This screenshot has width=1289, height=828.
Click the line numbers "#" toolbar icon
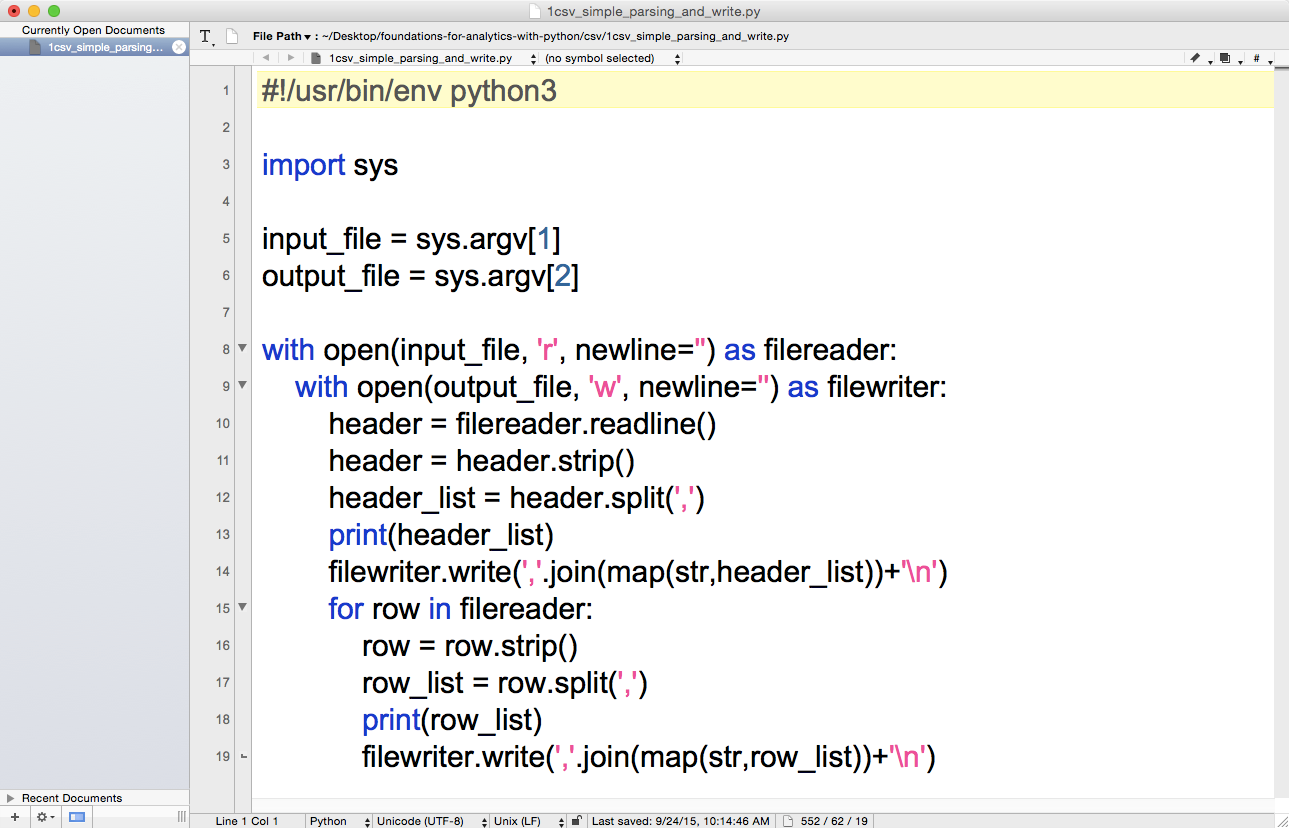[x=1255, y=57]
